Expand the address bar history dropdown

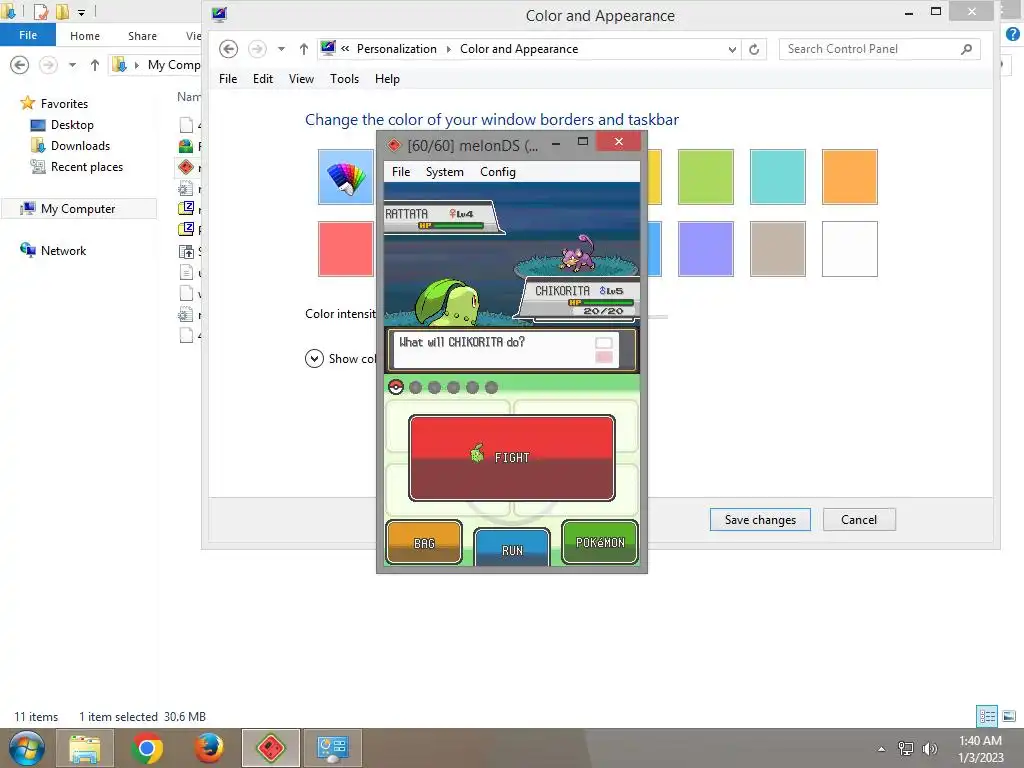[x=732, y=50]
